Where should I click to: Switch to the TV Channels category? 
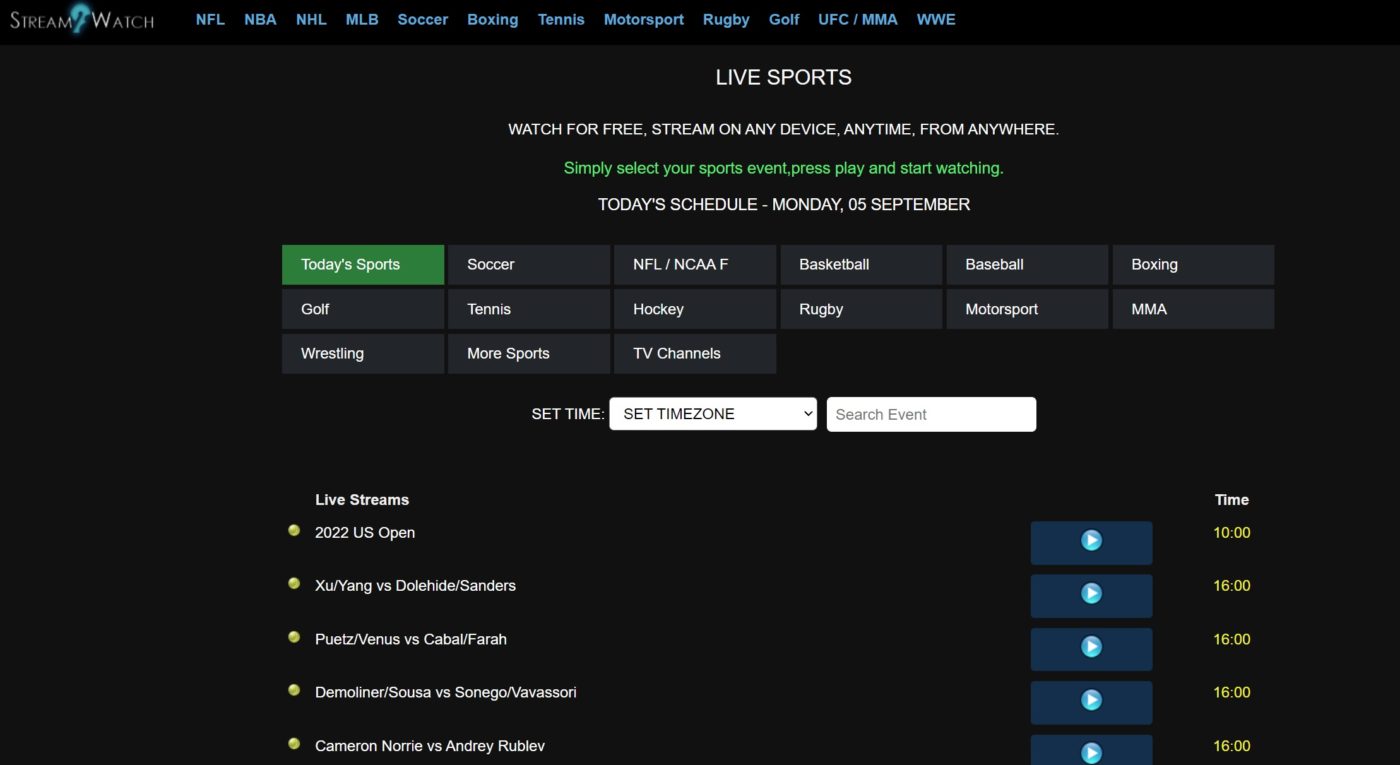pos(694,353)
